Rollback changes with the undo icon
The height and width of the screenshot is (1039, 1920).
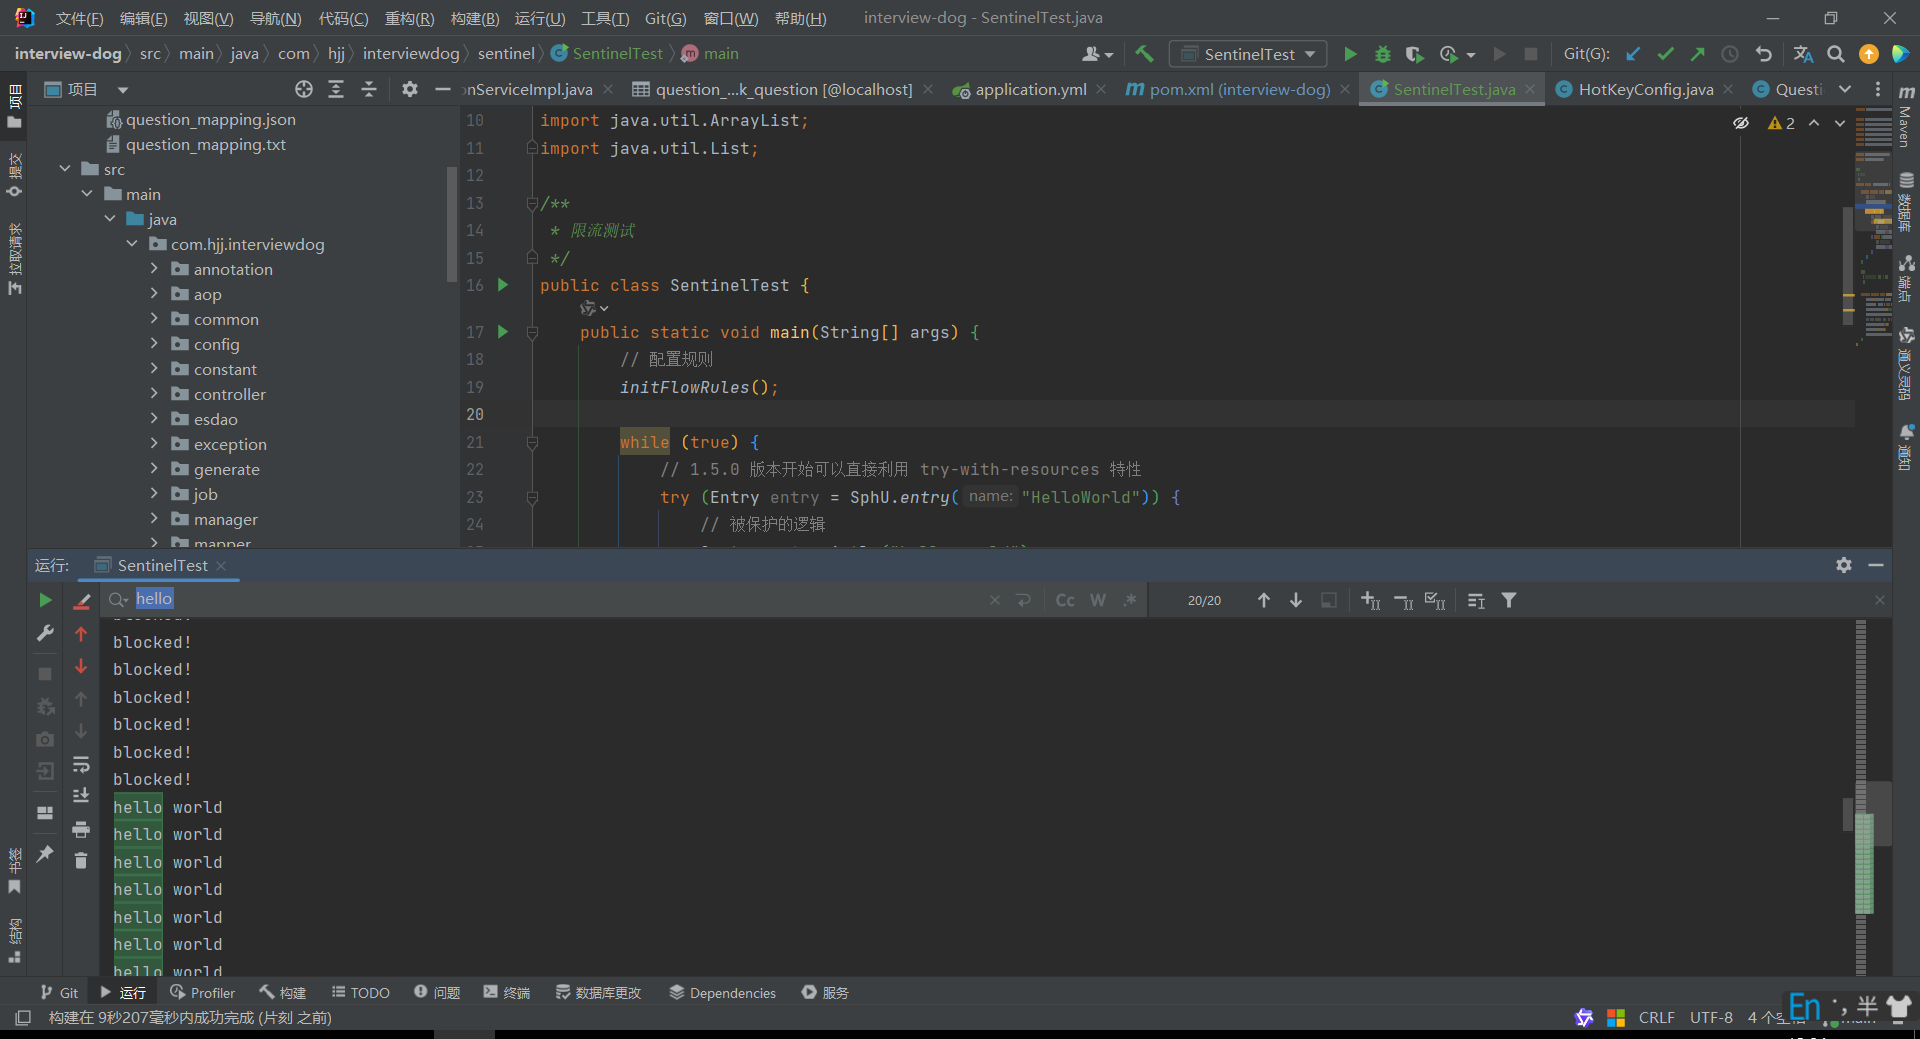point(1763,54)
